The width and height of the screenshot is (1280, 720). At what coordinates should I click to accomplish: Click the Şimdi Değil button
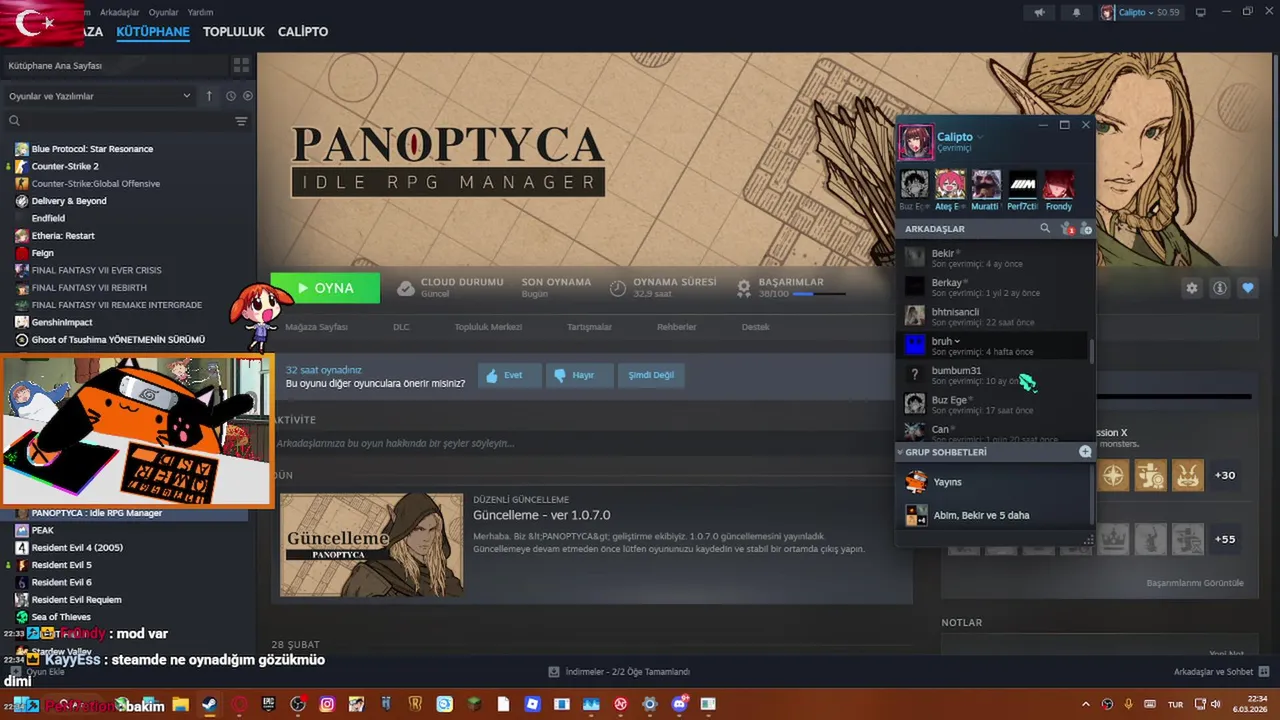click(x=651, y=375)
